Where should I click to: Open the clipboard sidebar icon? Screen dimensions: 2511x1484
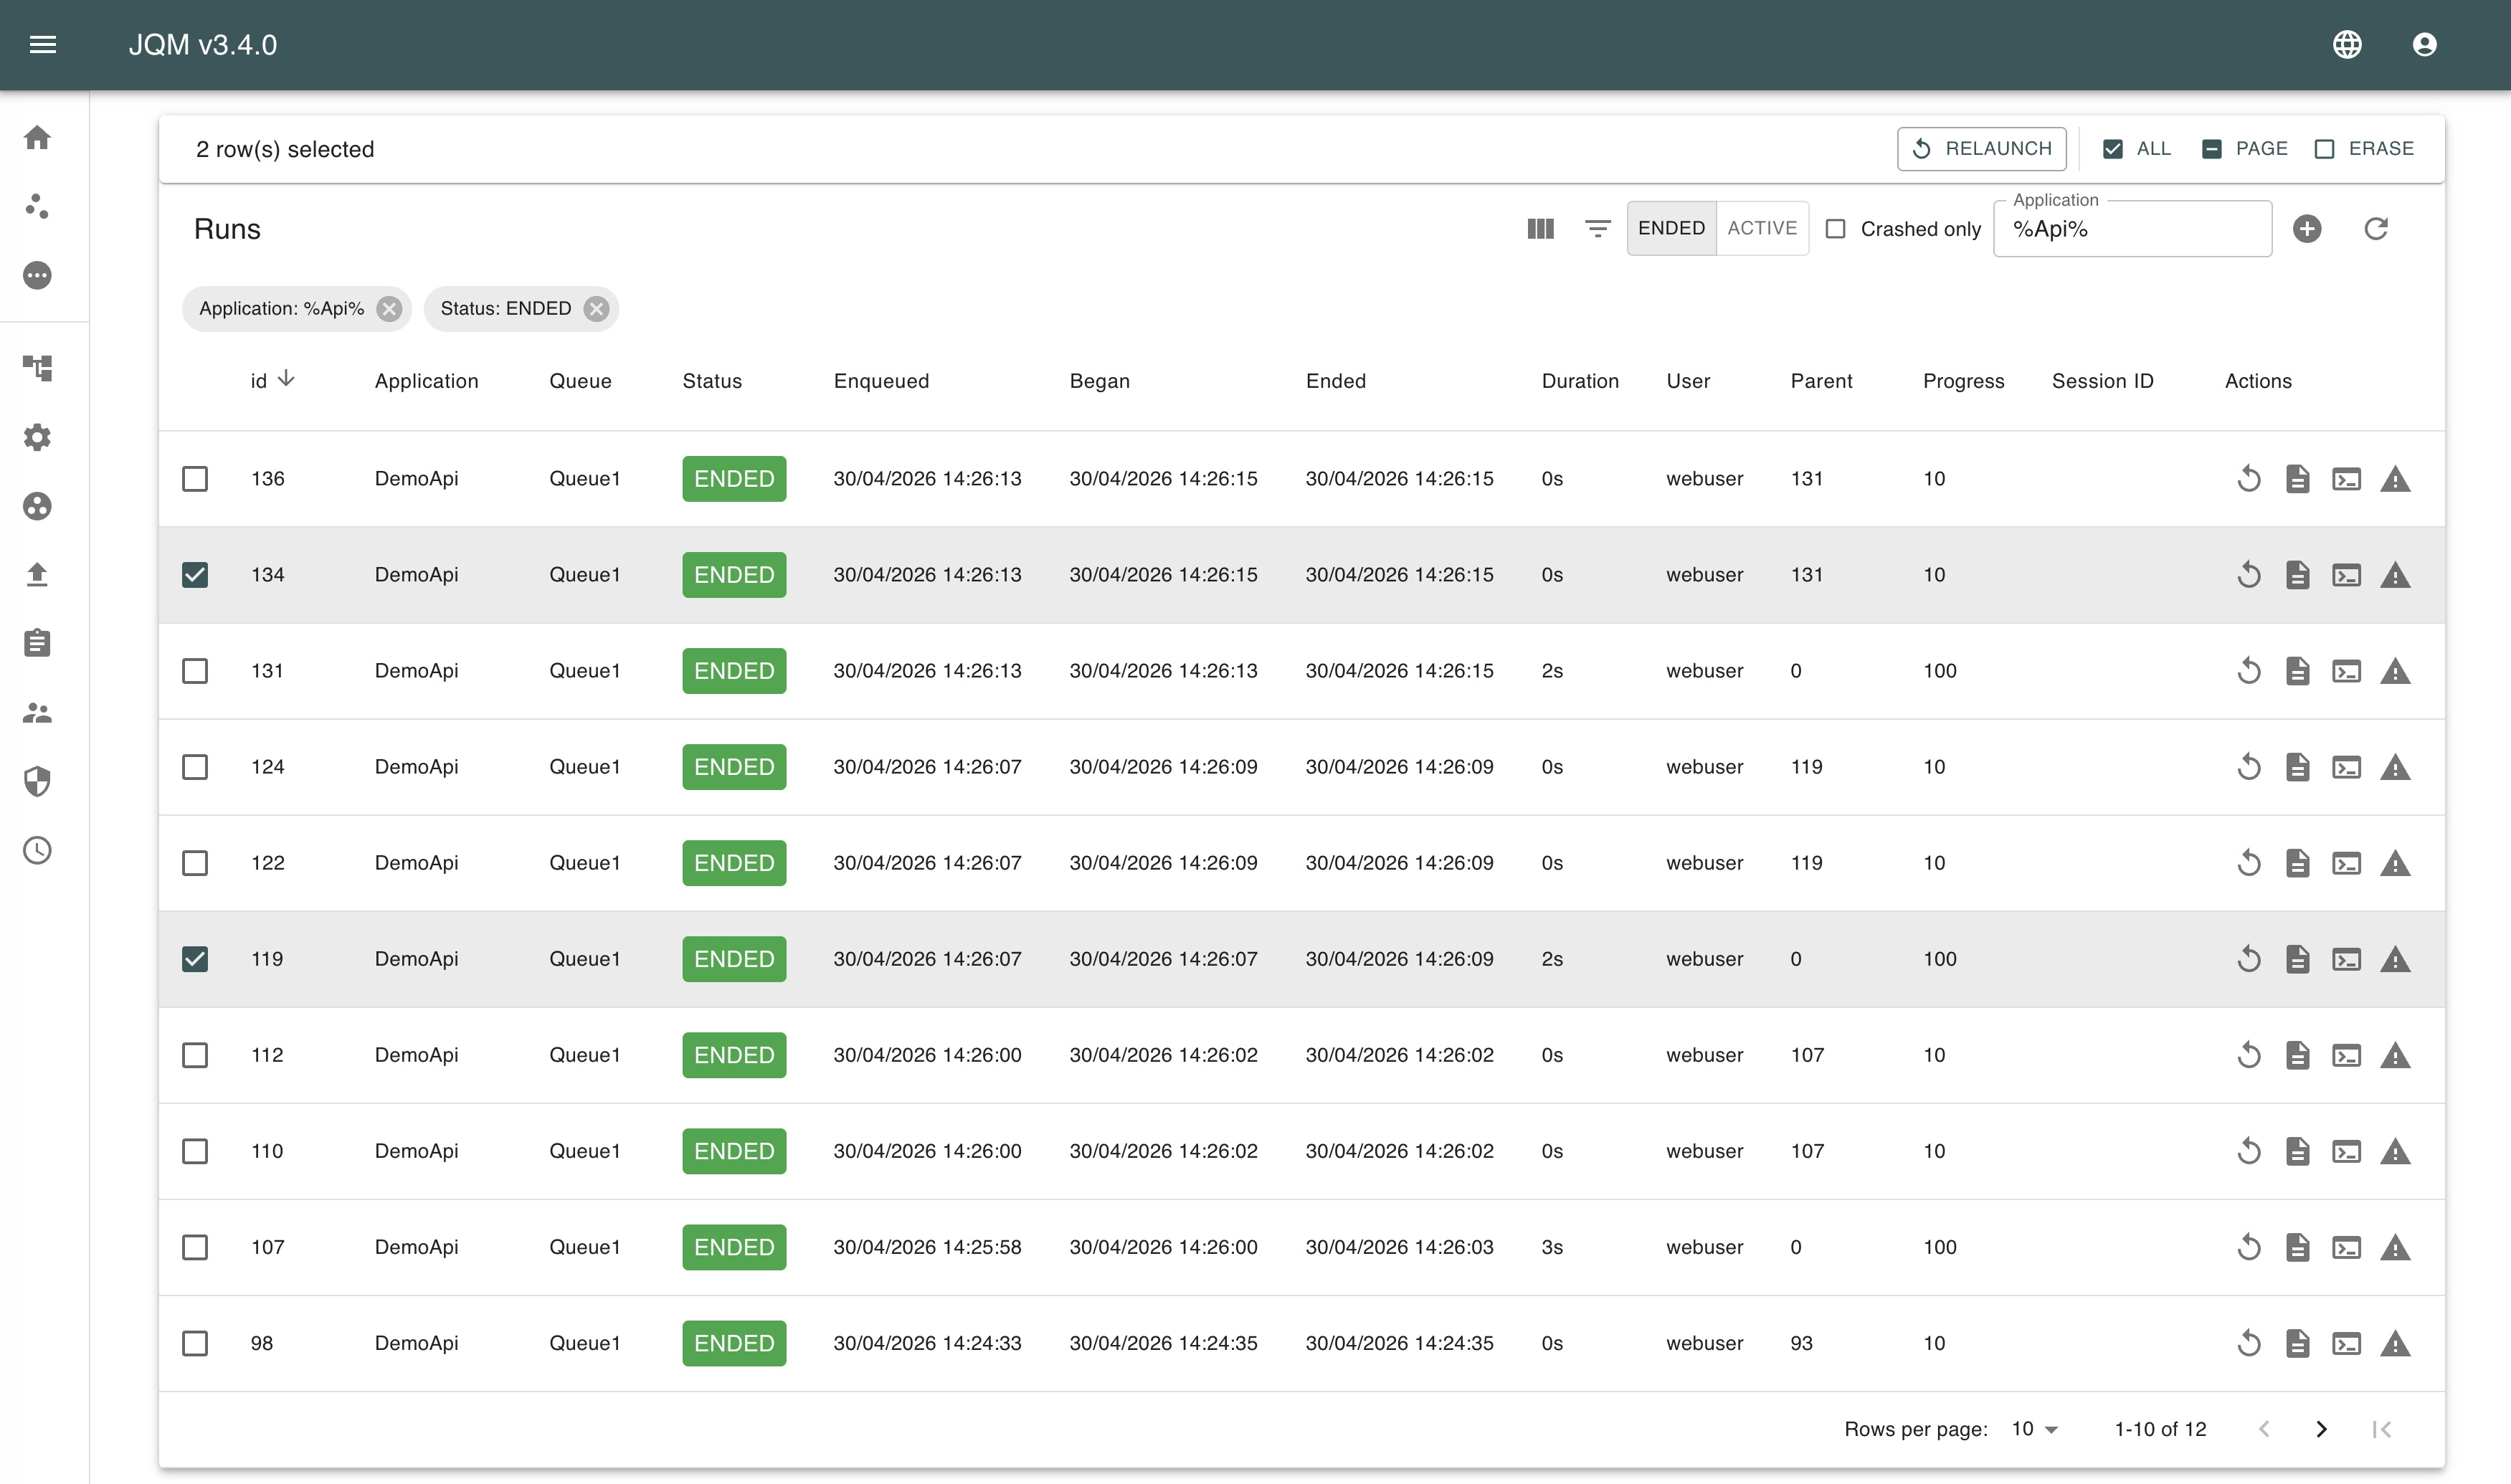(37, 643)
